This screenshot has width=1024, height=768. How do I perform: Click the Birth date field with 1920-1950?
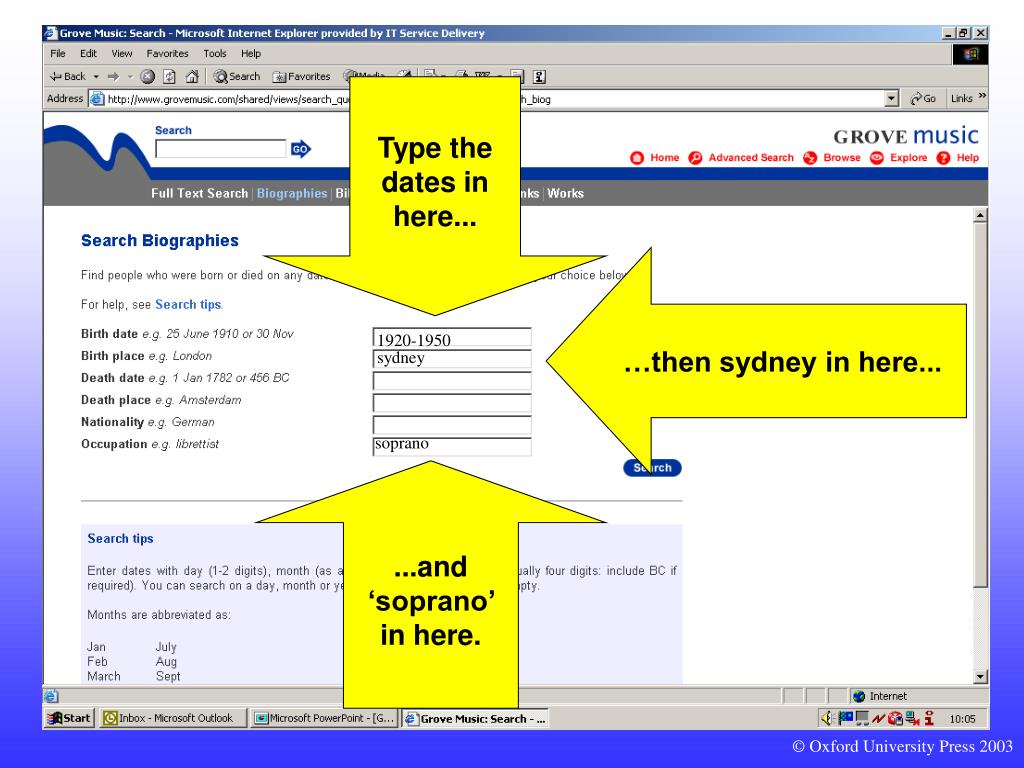pos(452,337)
